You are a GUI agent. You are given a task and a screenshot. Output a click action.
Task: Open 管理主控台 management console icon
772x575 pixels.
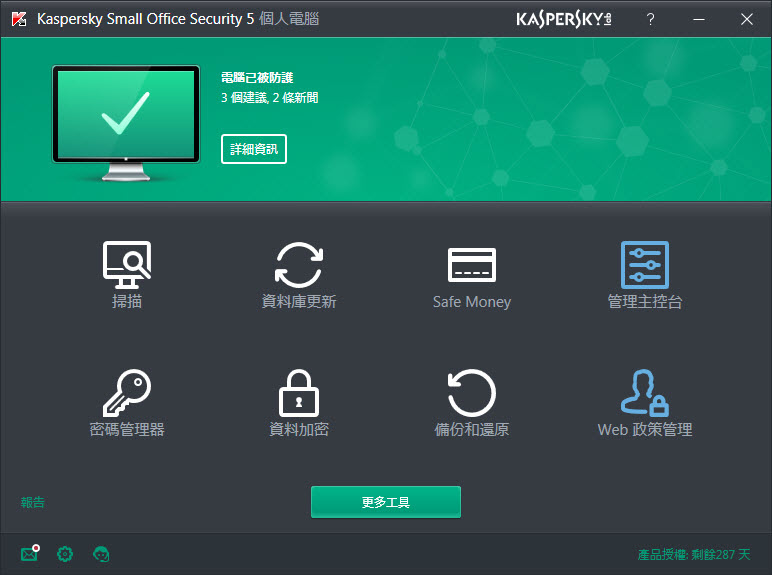point(644,265)
